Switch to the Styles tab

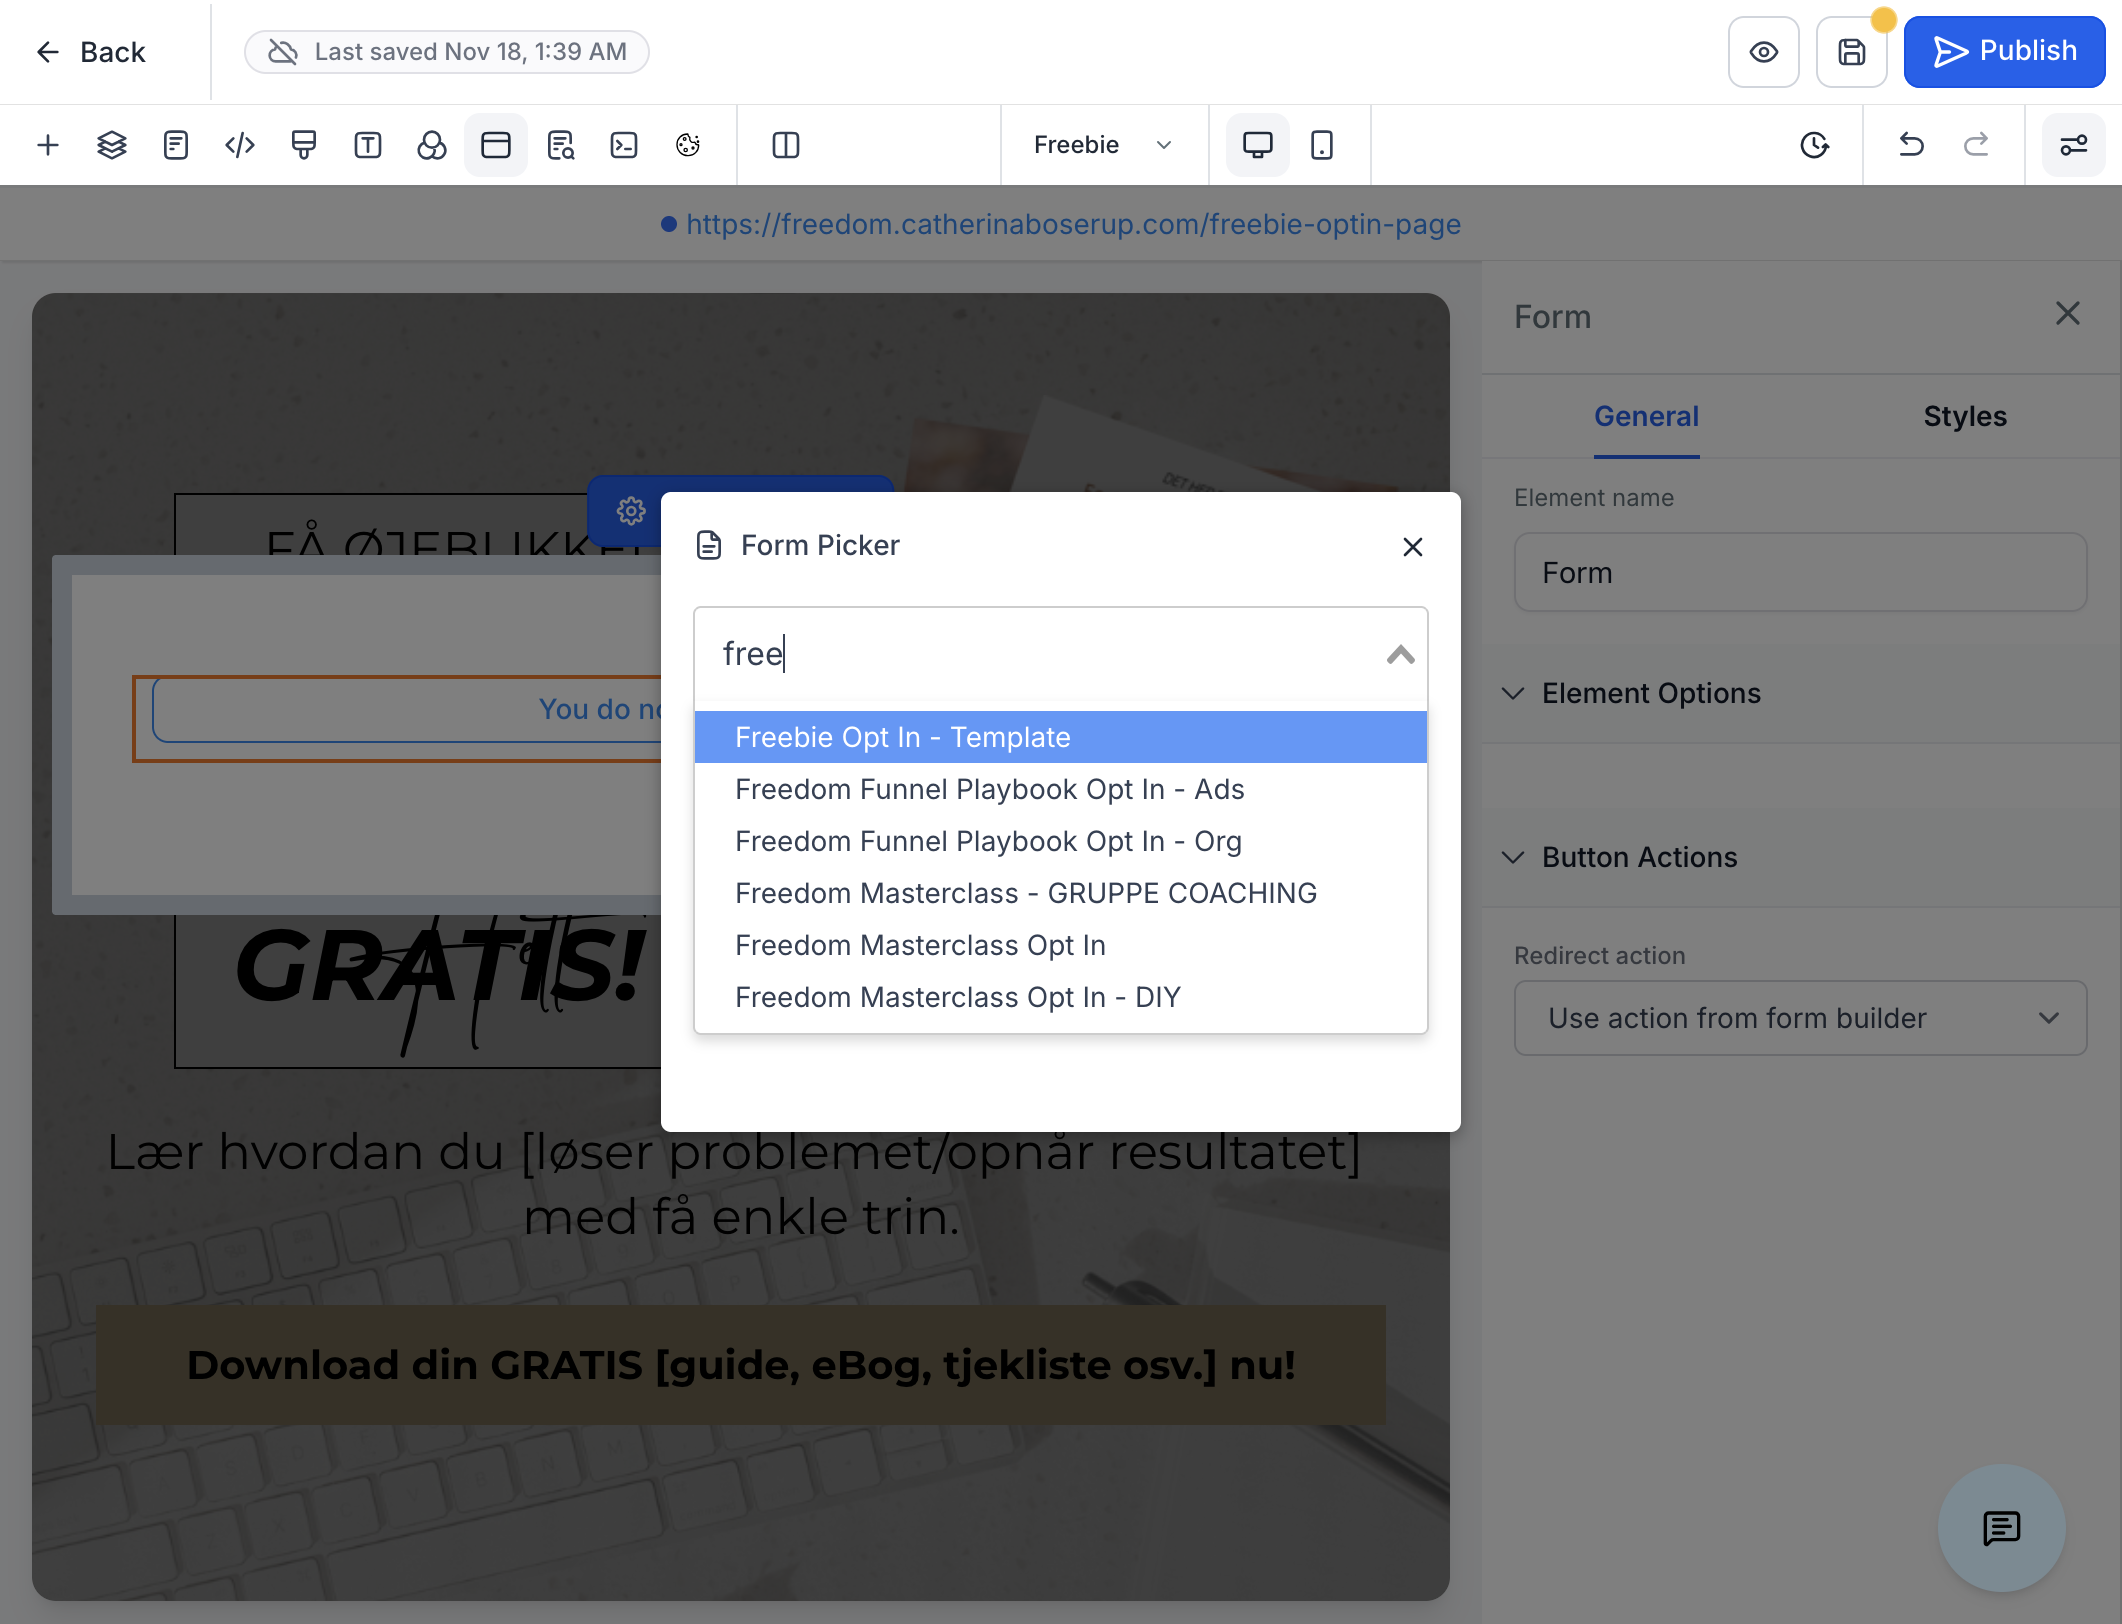click(x=1964, y=416)
